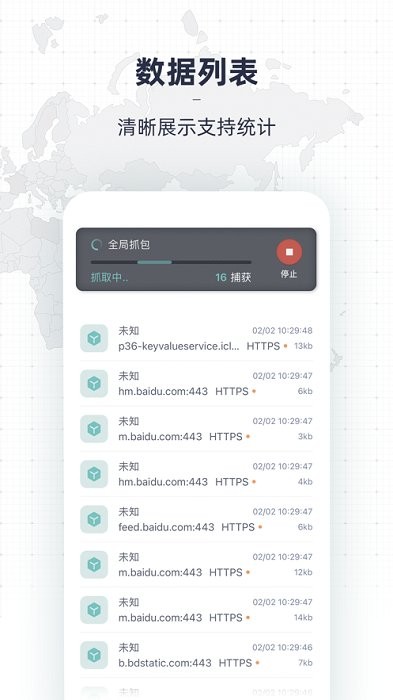Click cube icon of b.bdstatic.com row
The height and width of the screenshot is (700, 393).
(94, 655)
